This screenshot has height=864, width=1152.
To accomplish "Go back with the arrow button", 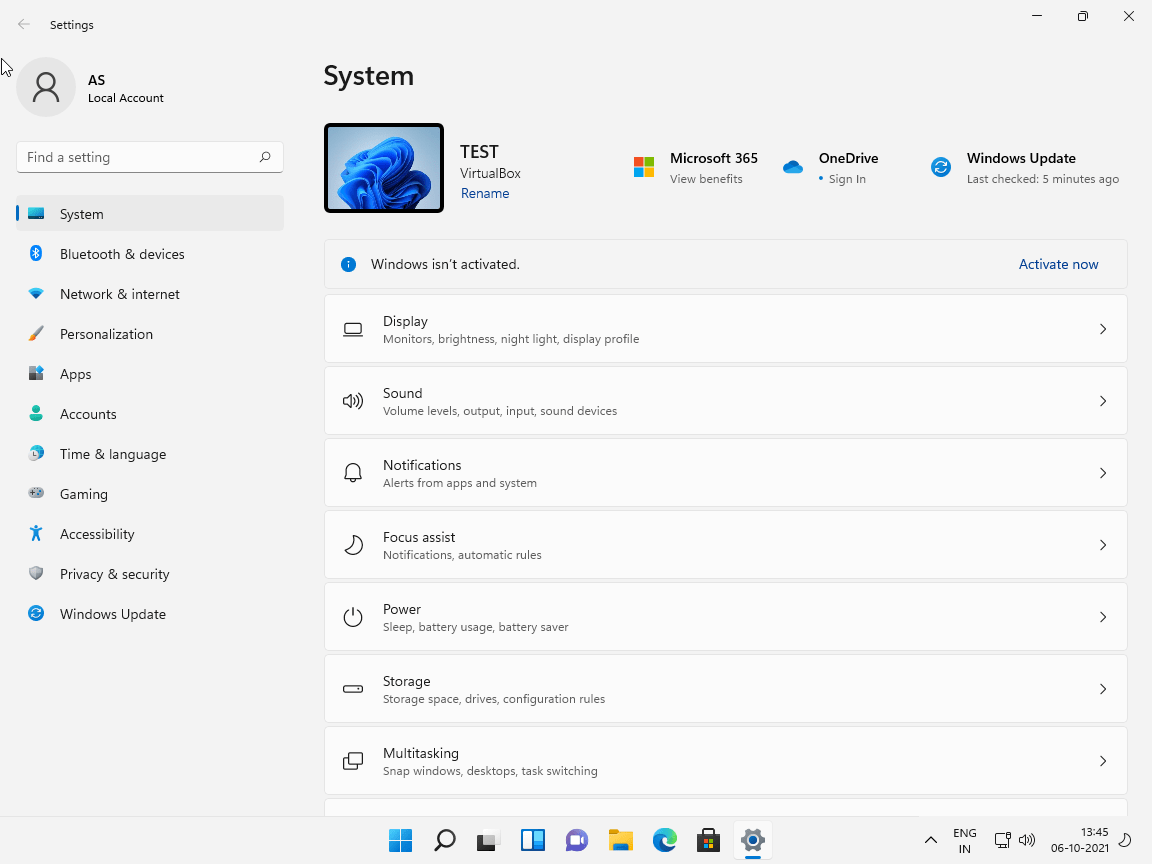I will coord(24,24).
